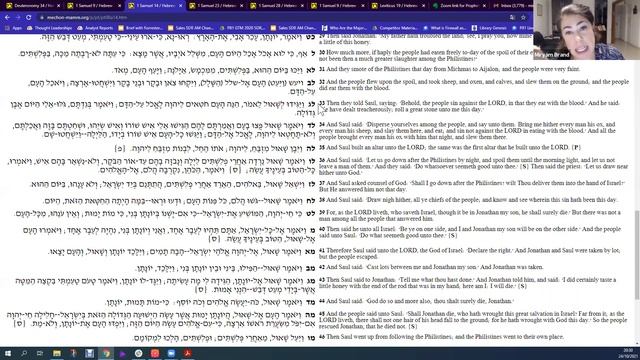Open the Analyst Reports bookmark
The height and width of the screenshot is (360, 640).
coord(95,28)
